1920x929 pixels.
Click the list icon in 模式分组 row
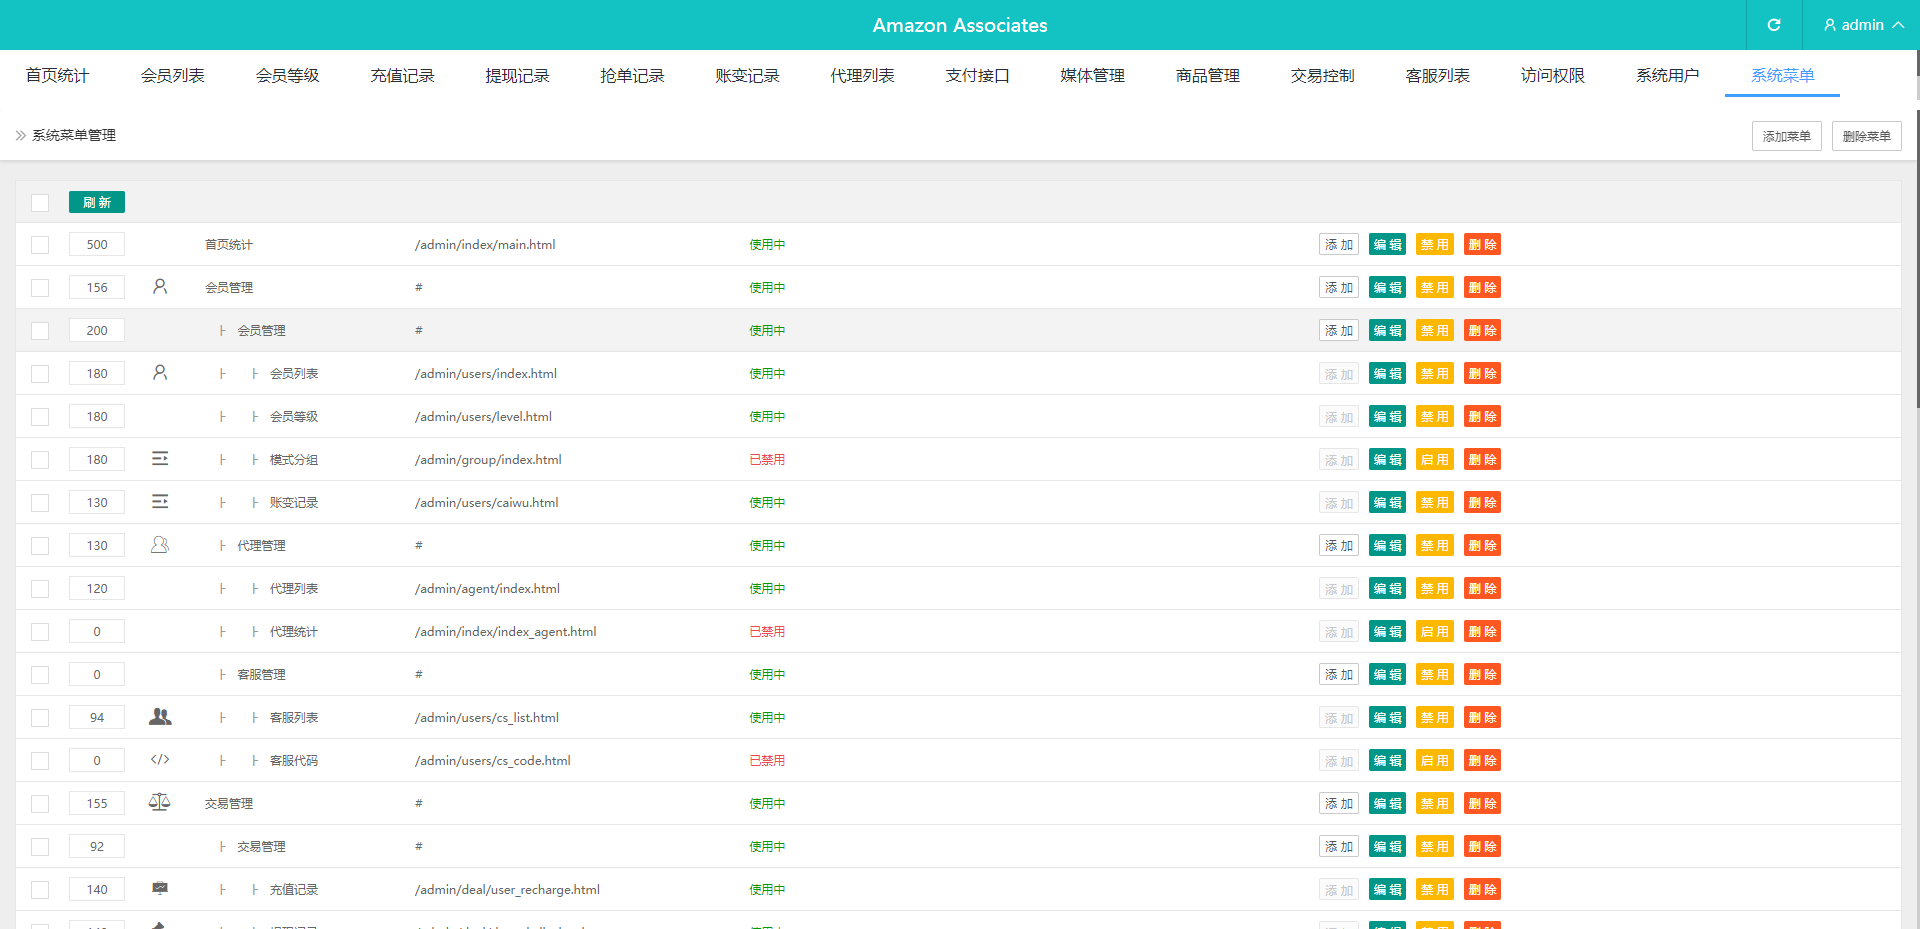click(160, 459)
